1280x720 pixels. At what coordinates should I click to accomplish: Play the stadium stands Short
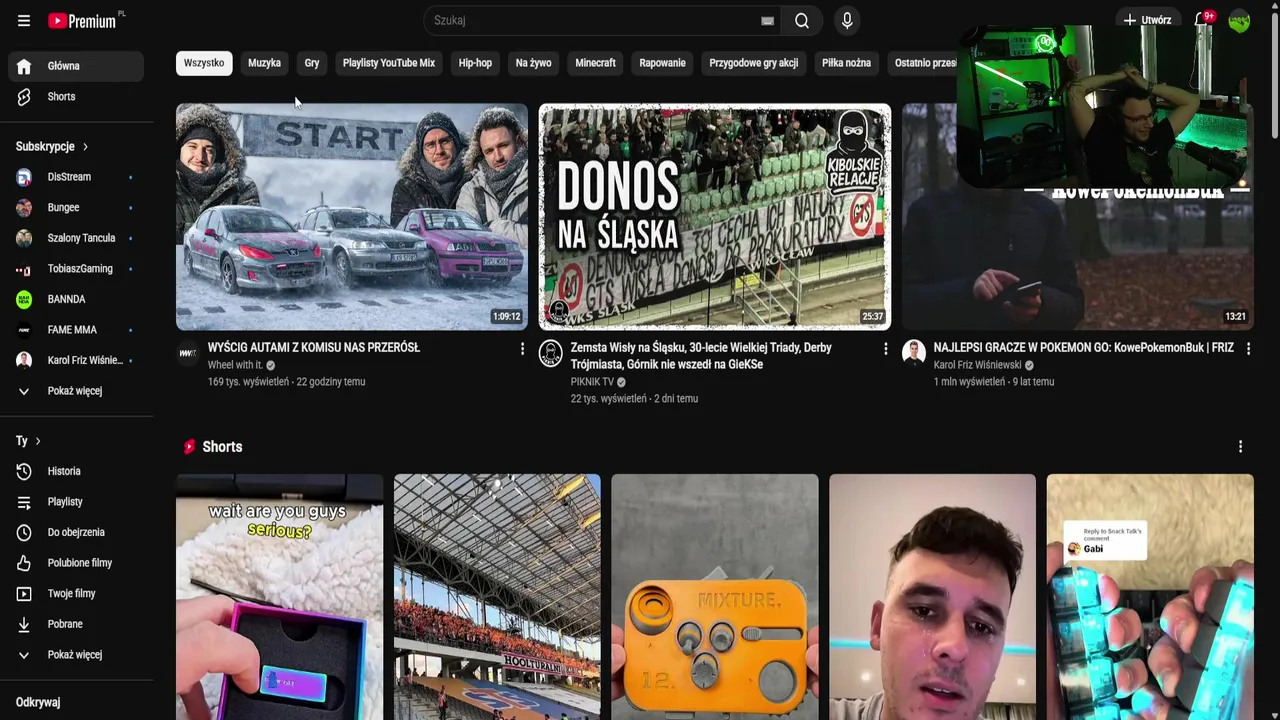(x=497, y=597)
